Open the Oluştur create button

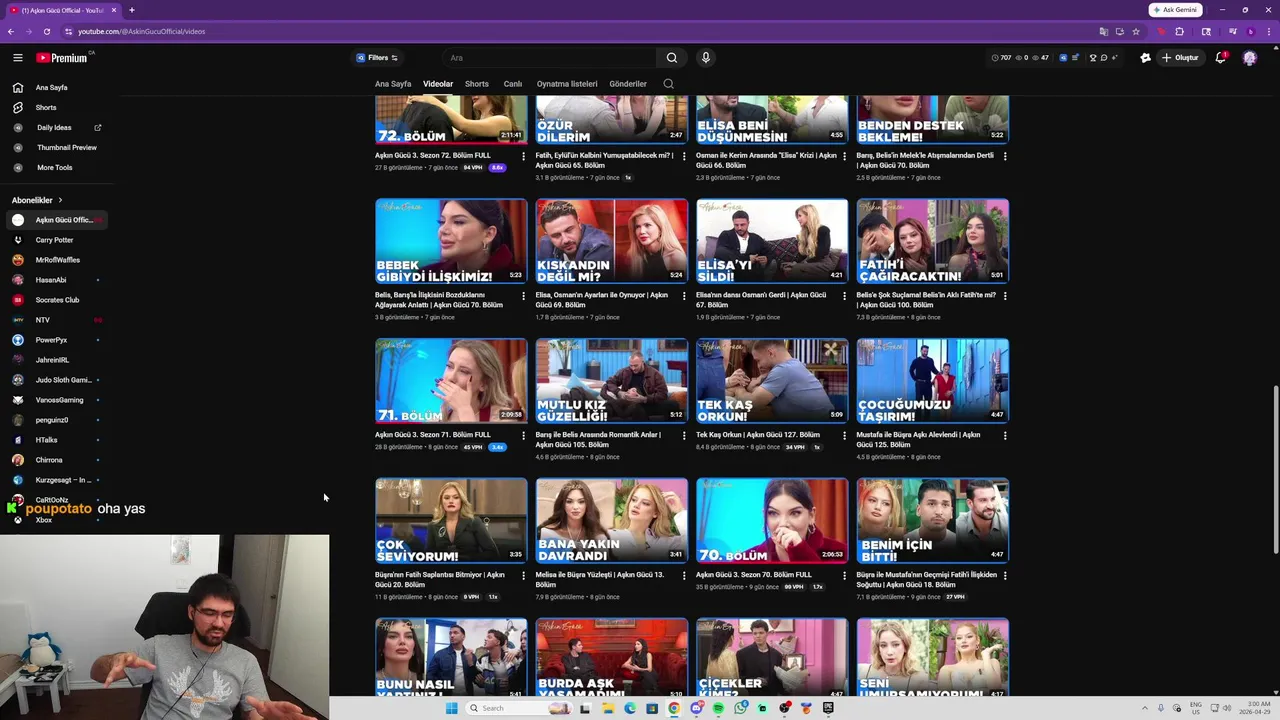1180,58
